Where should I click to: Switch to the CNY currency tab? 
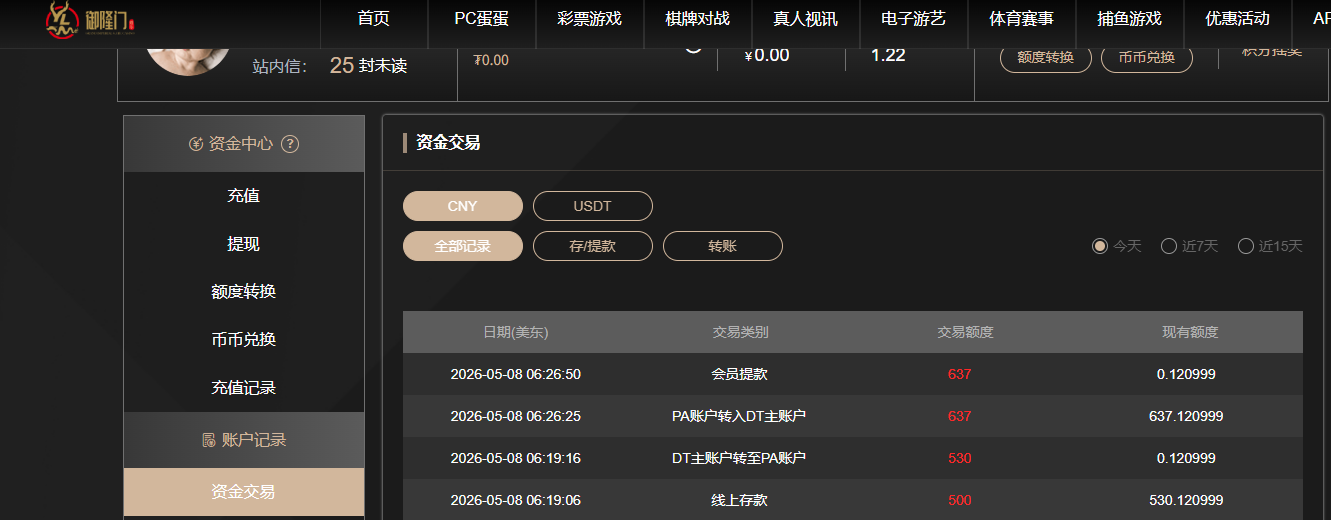463,206
